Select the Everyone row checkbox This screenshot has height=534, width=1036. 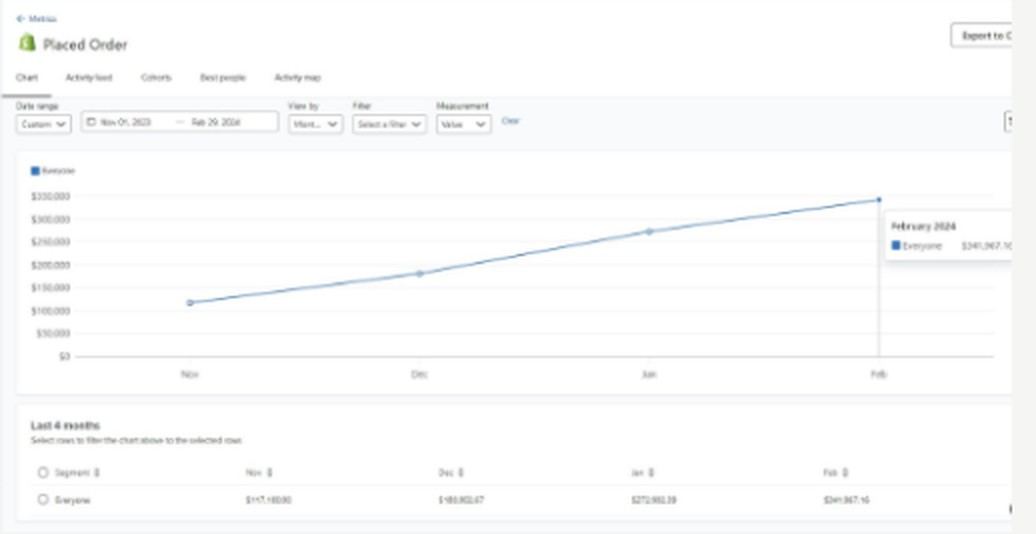click(43, 500)
